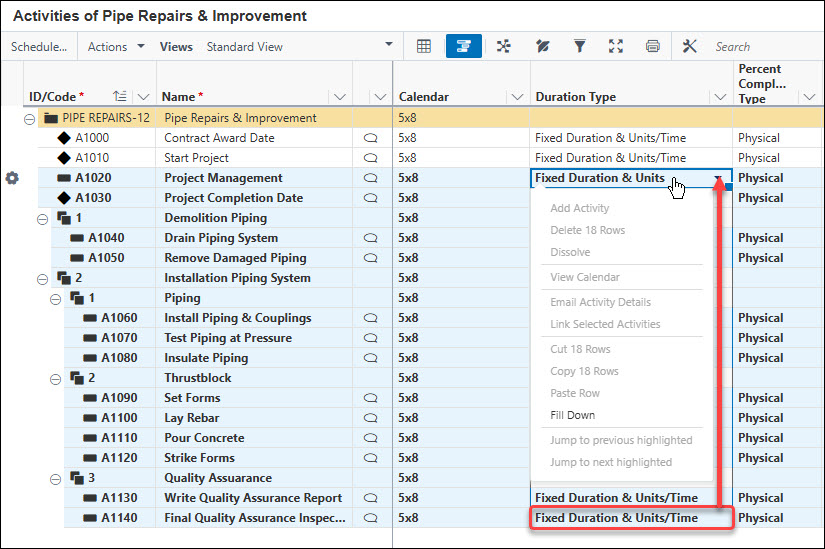Collapse the Piping WBS group
The height and width of the screenshot is (549, 825).
(55, 300)
